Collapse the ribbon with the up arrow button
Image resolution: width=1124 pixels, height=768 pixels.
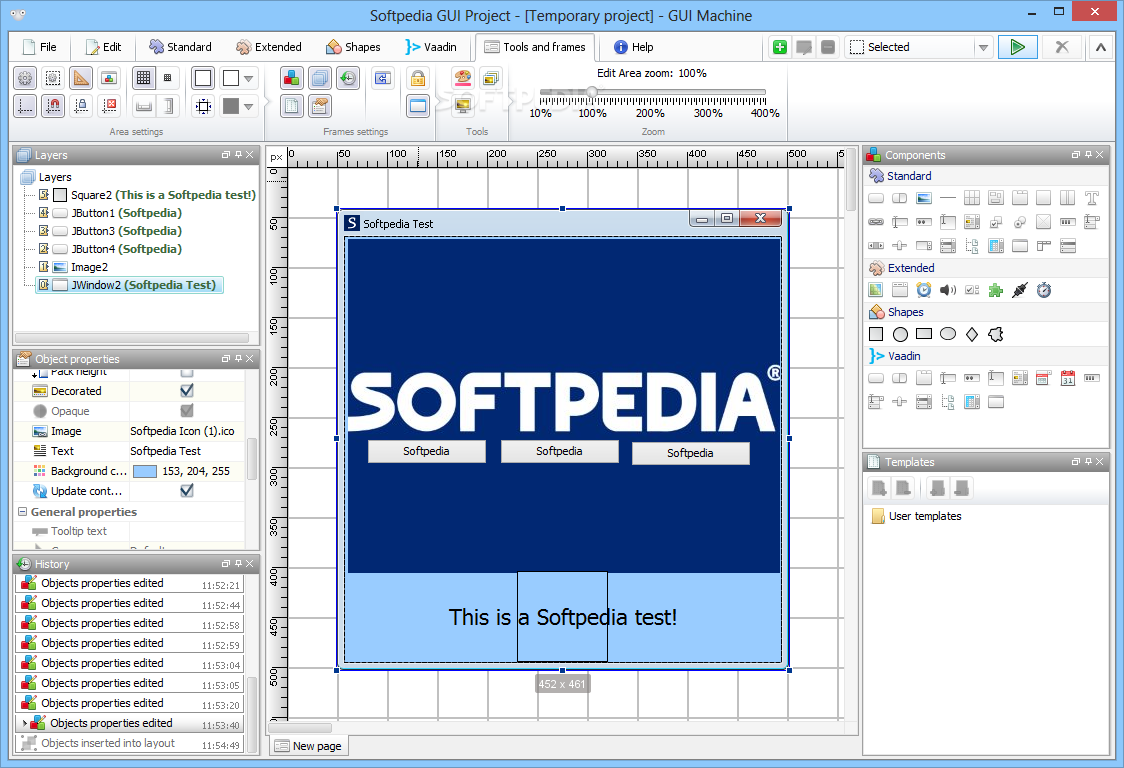coord(1100,47)
